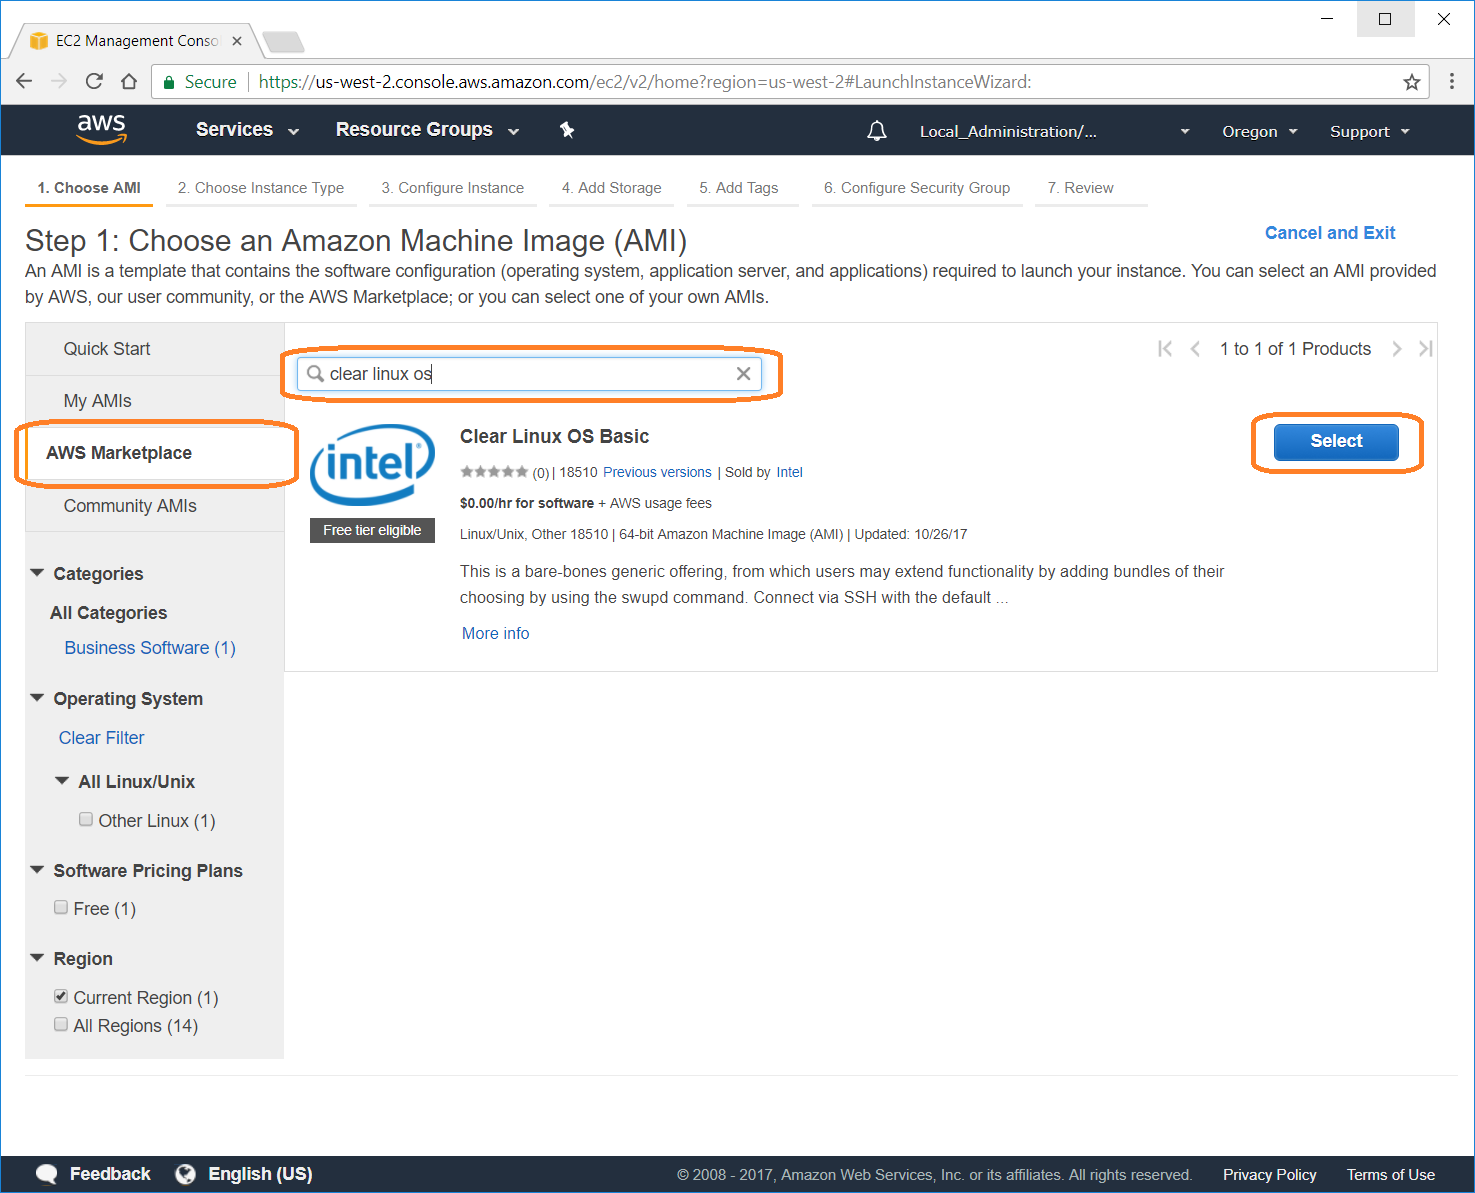Click the browser address bar URL

(645, 82)
